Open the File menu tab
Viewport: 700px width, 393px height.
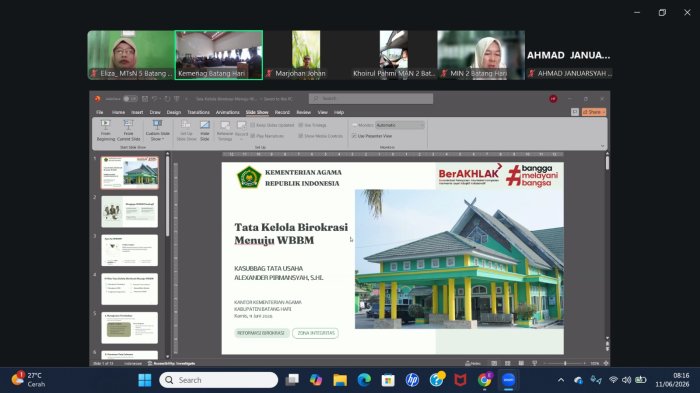pyautogui.click(x=100, y=112)
